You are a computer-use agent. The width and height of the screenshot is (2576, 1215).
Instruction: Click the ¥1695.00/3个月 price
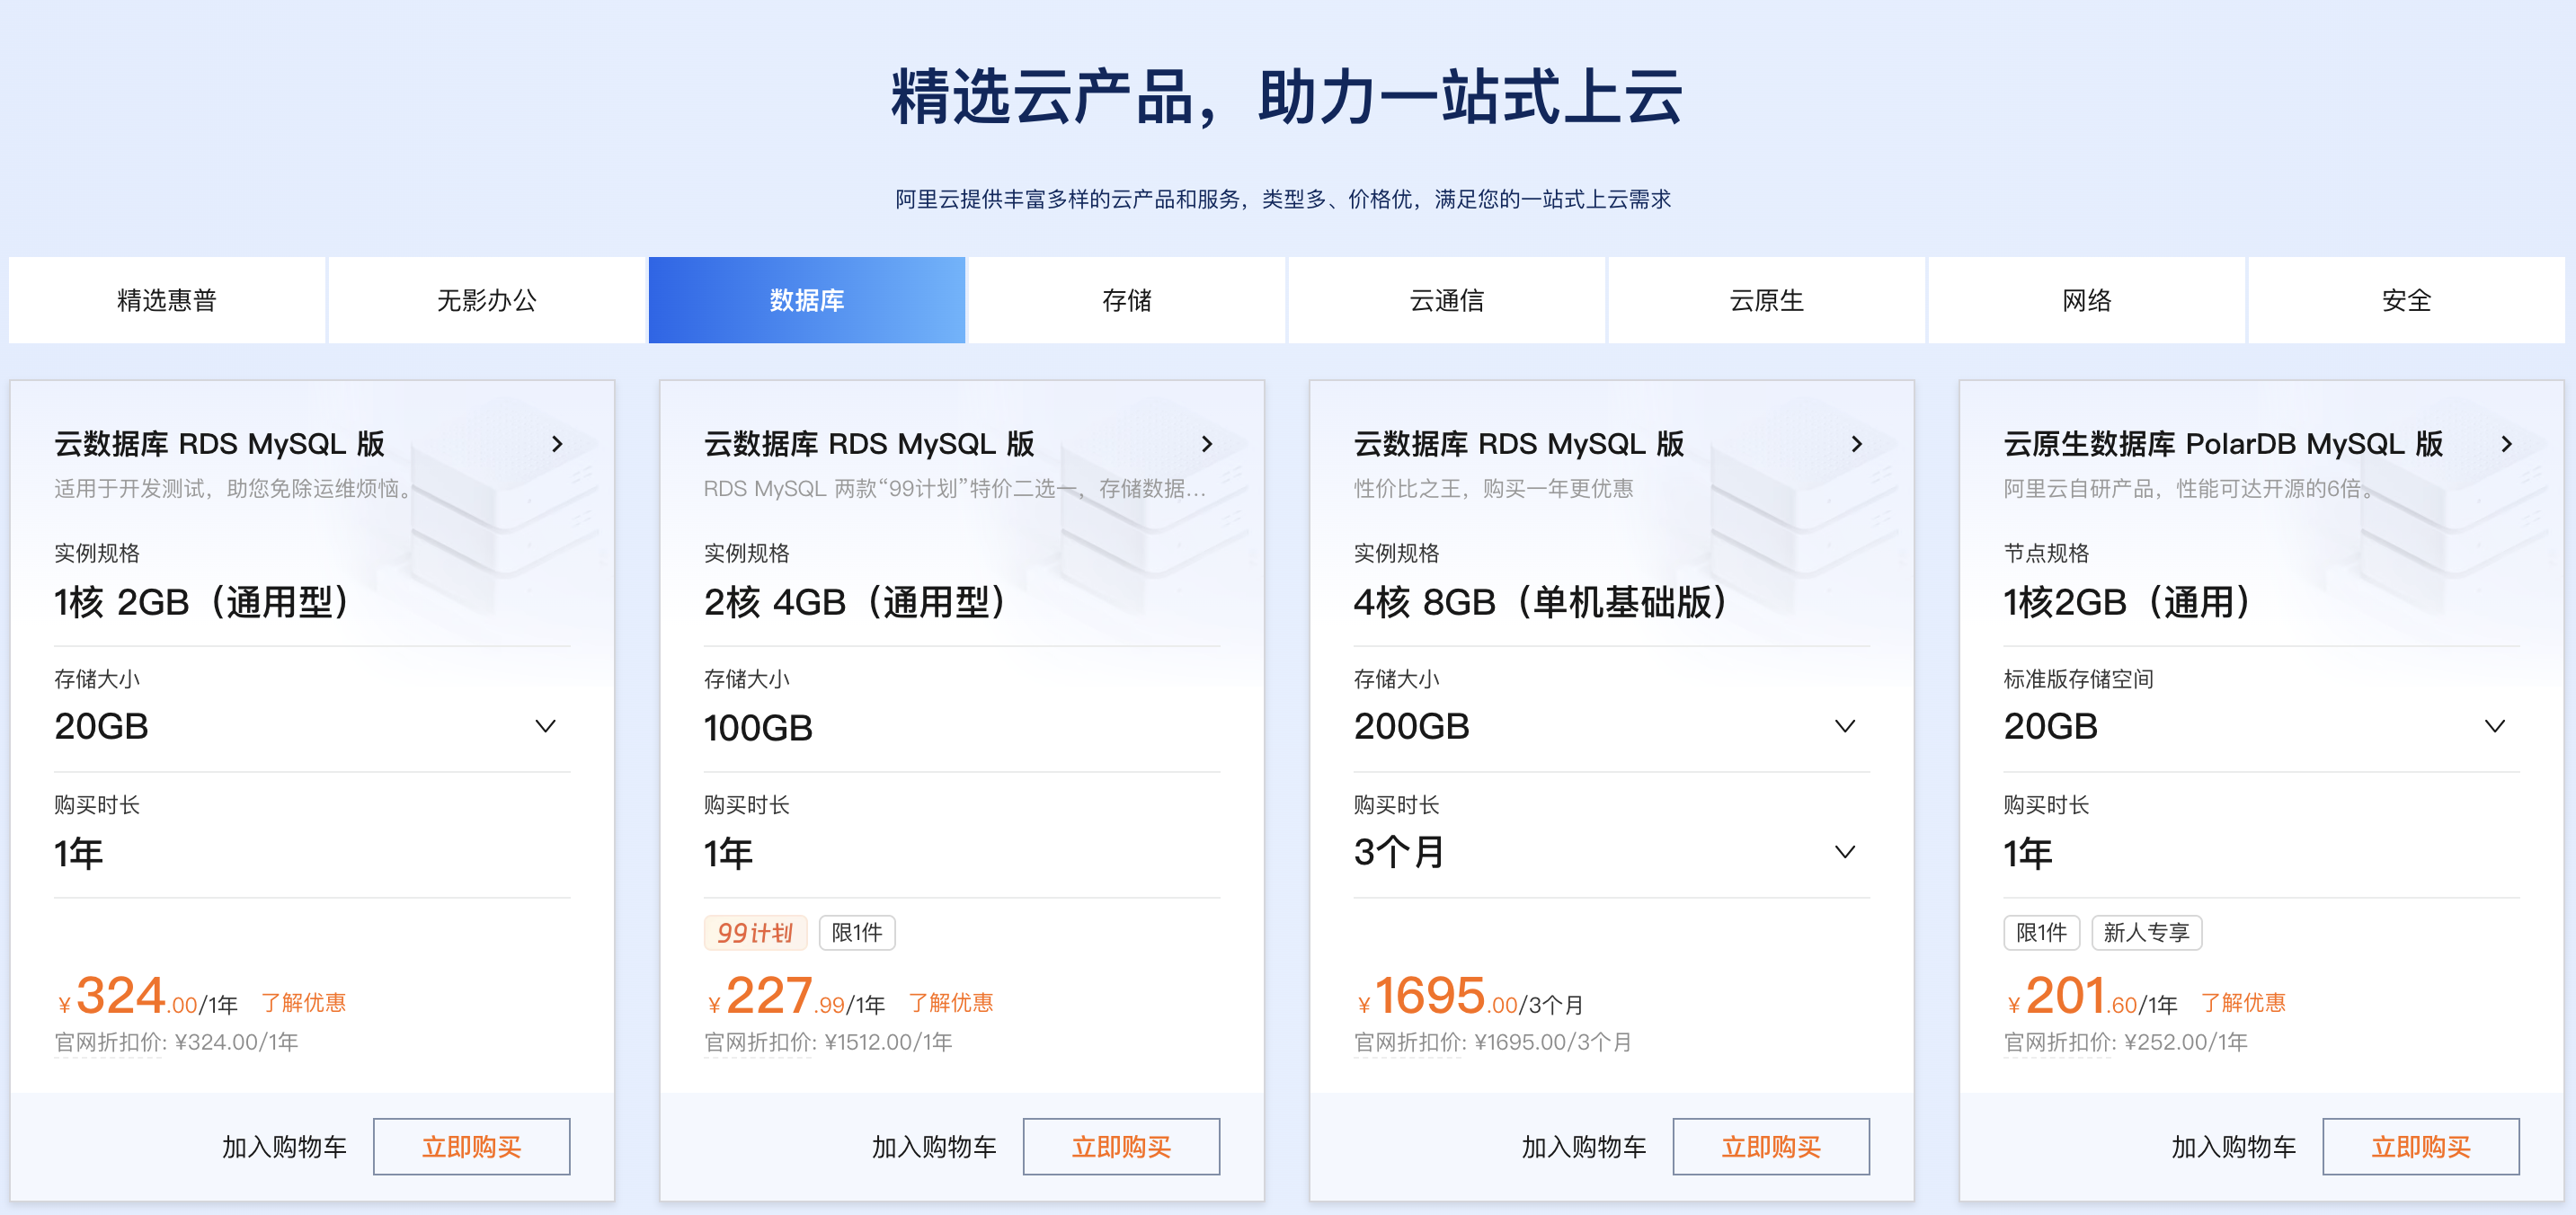click(x=1471, y=997)
